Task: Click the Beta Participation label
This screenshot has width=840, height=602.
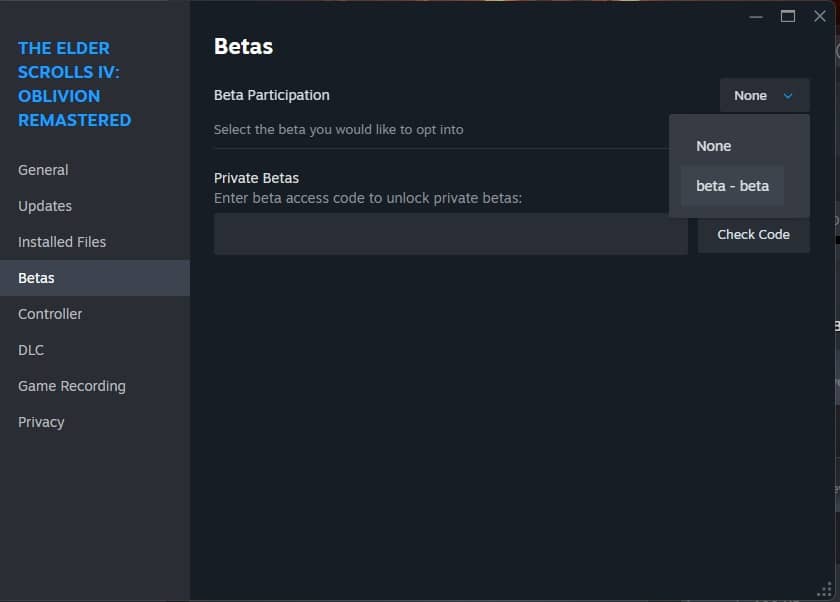Action: 272,95
